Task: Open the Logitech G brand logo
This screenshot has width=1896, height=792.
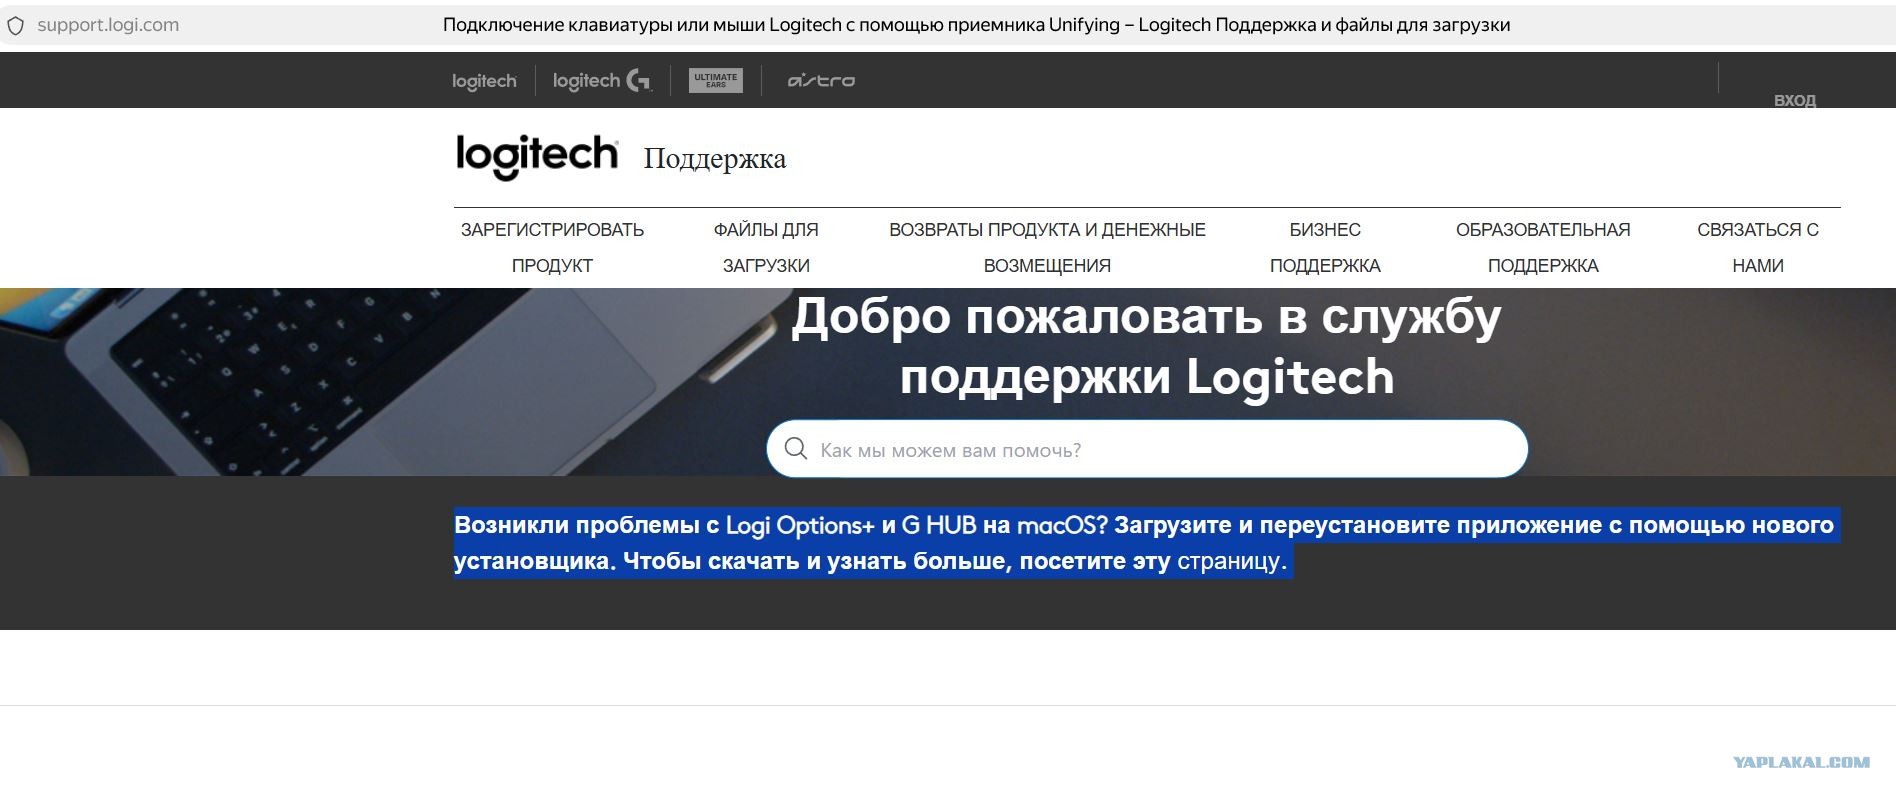Action: pos(602,81)
